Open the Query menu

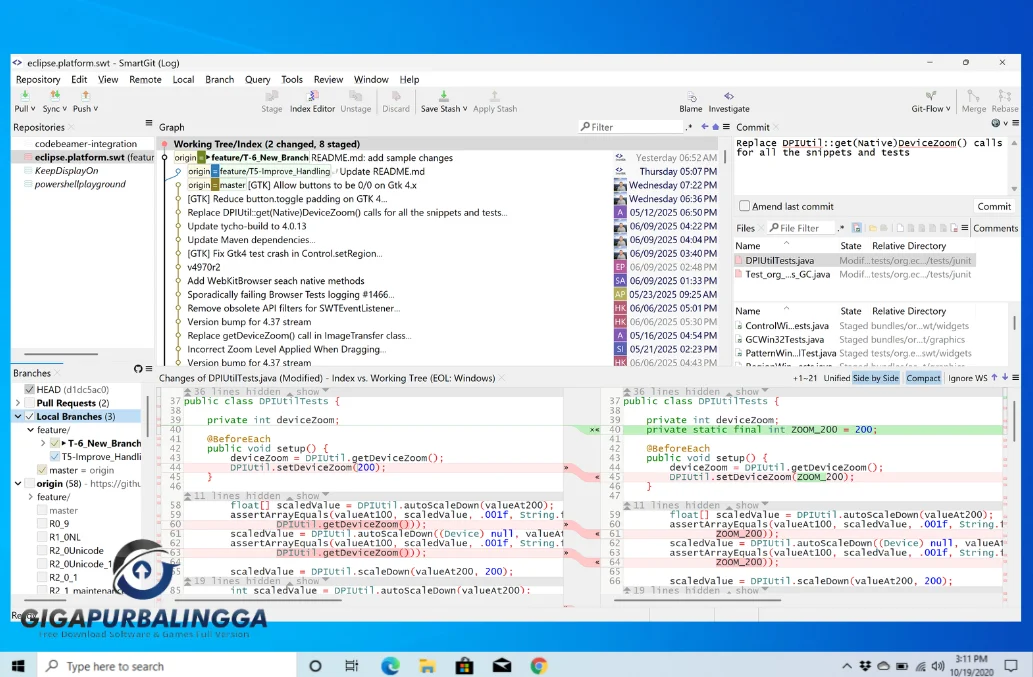pos(258,79)
